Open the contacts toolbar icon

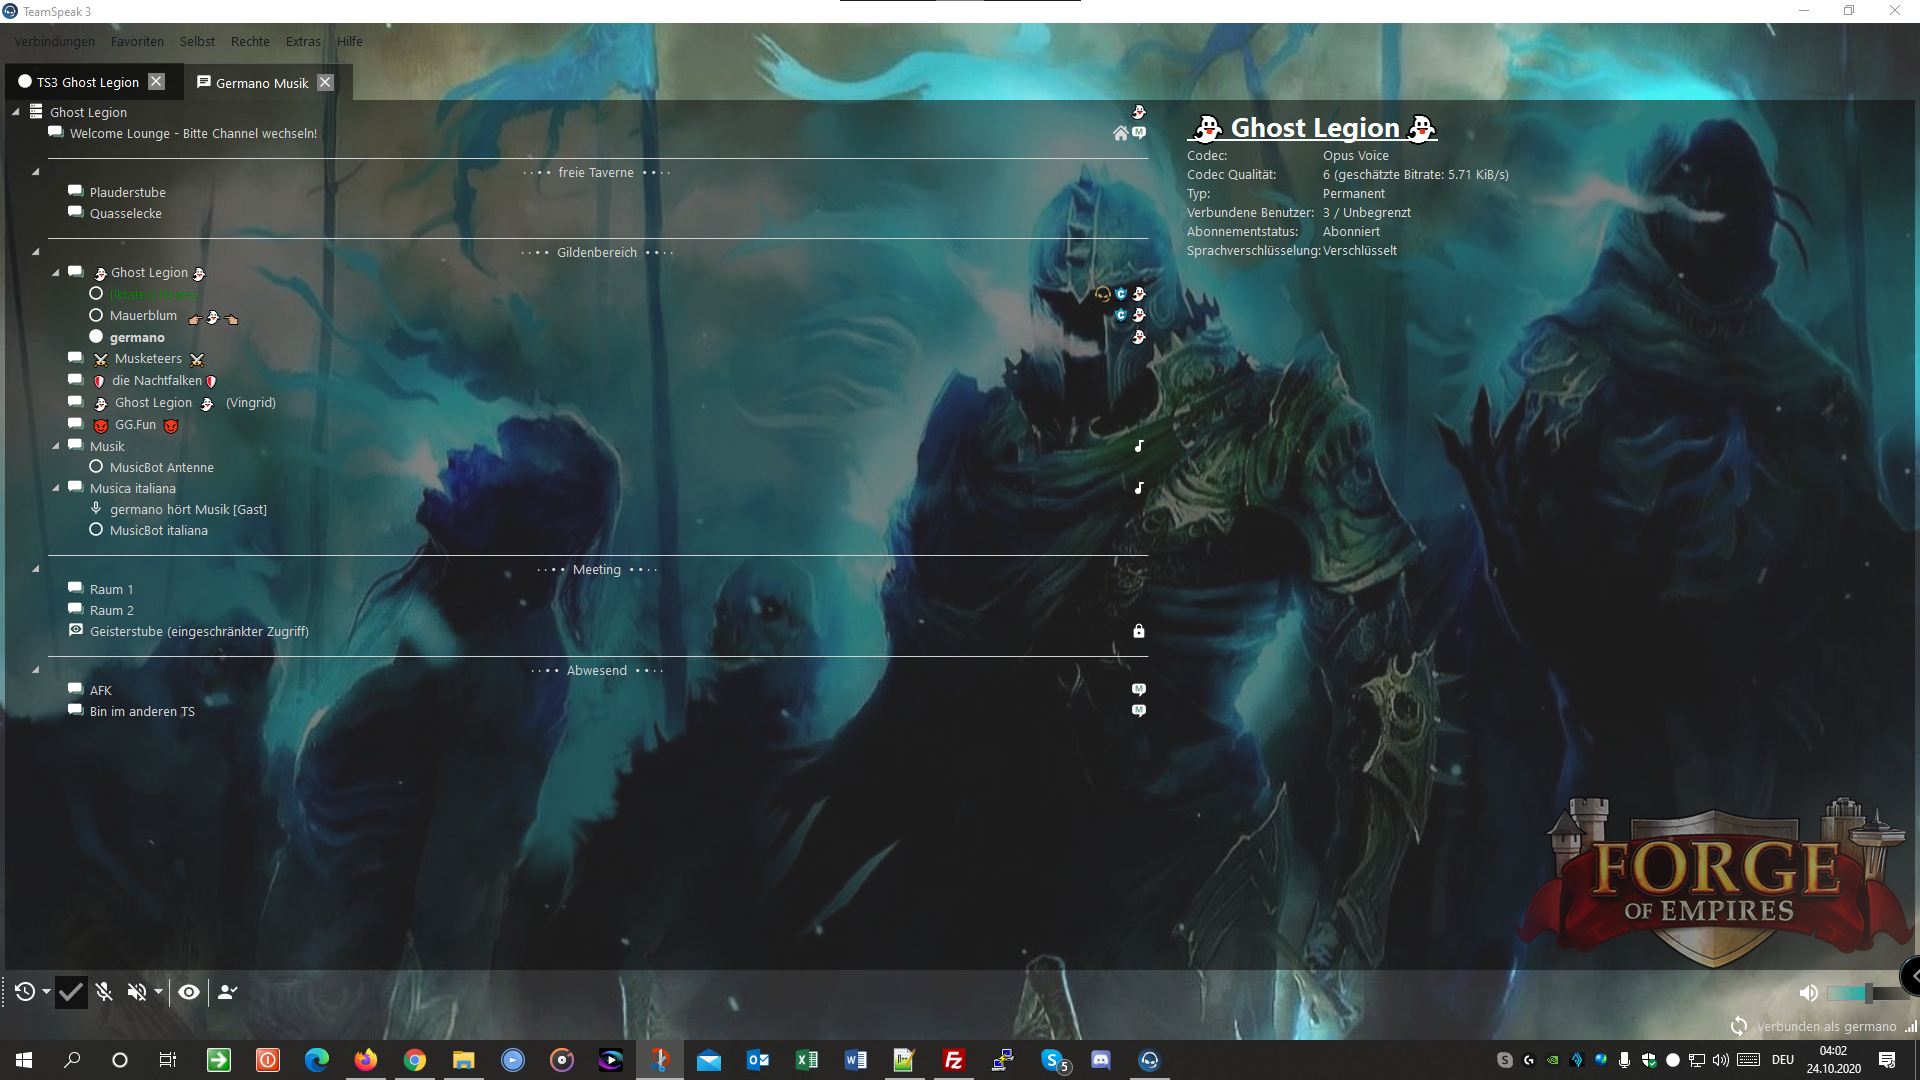point(227,992)
